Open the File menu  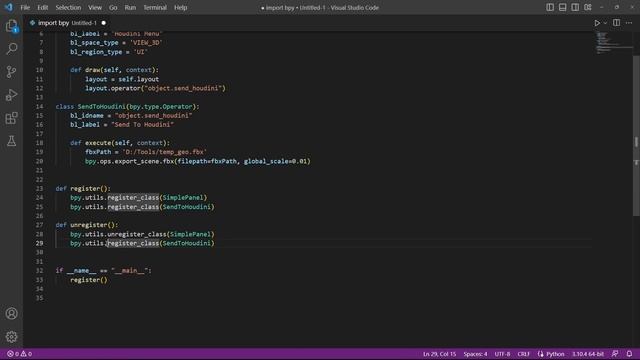click(25, 7)
